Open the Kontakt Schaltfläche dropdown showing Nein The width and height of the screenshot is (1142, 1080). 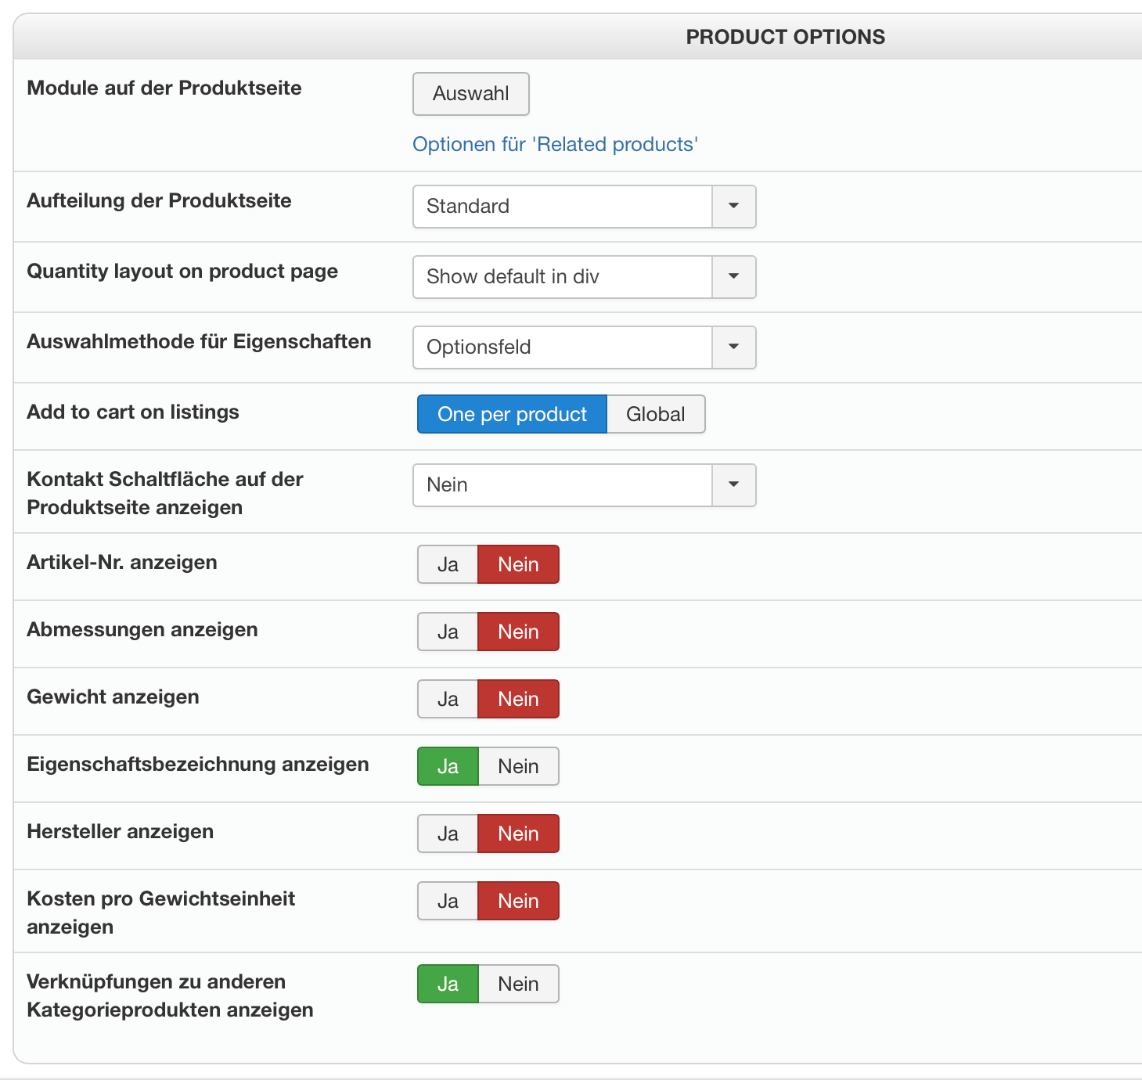pos(584,485)
